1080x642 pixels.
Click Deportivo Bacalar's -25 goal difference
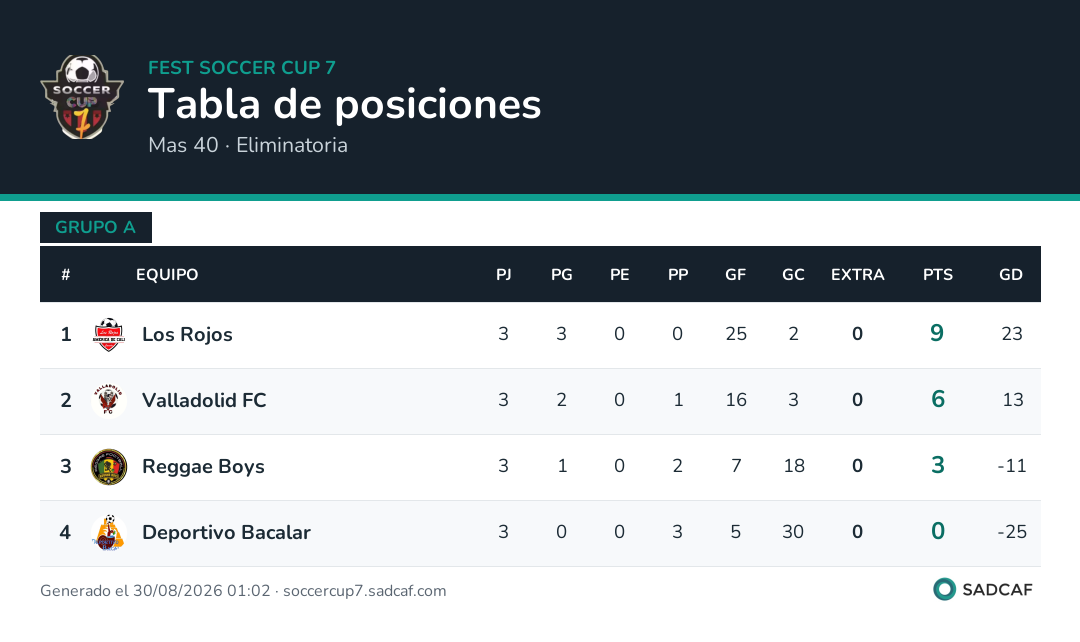coord(1012,532)
